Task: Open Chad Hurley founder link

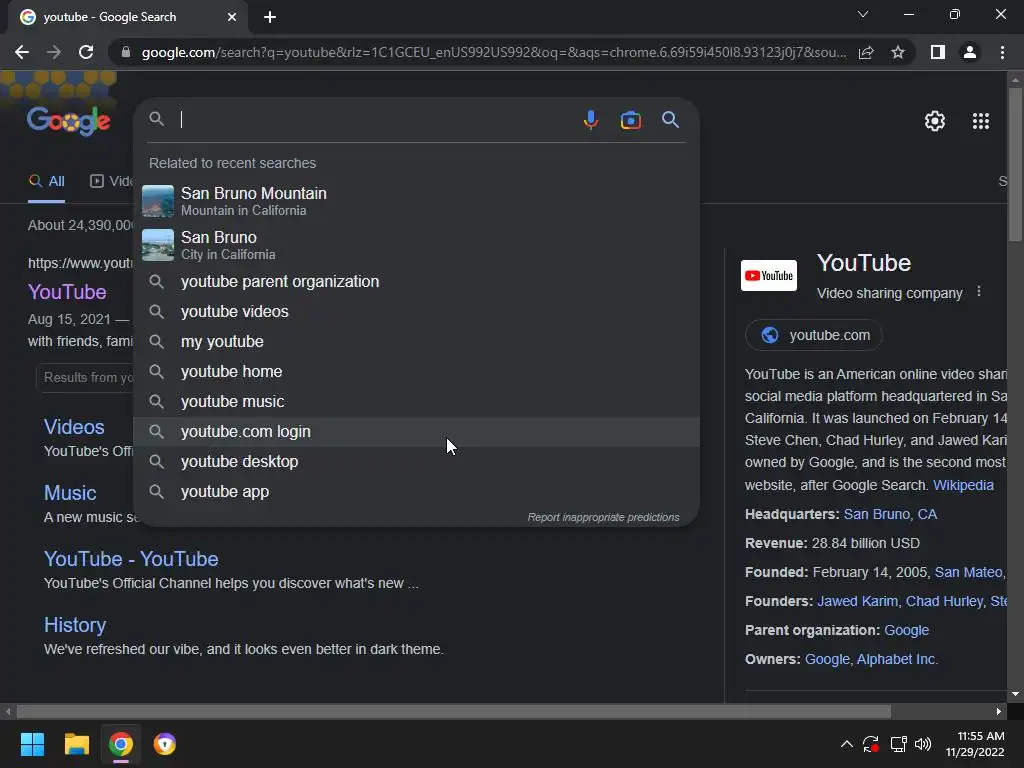Action: coord(946,601)
